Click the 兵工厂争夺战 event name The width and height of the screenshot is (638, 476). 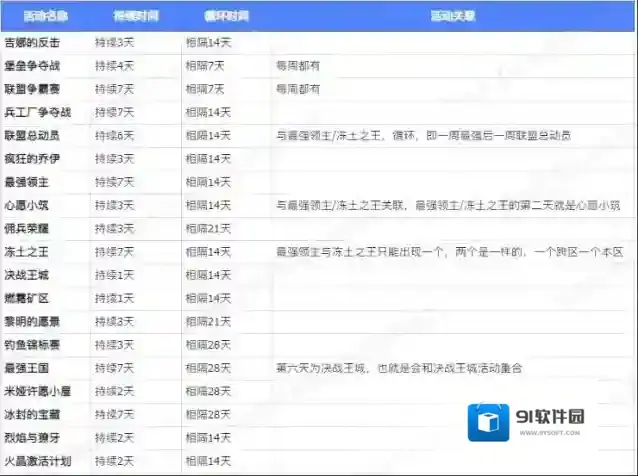pyautogui.click(x=37, y=112)
